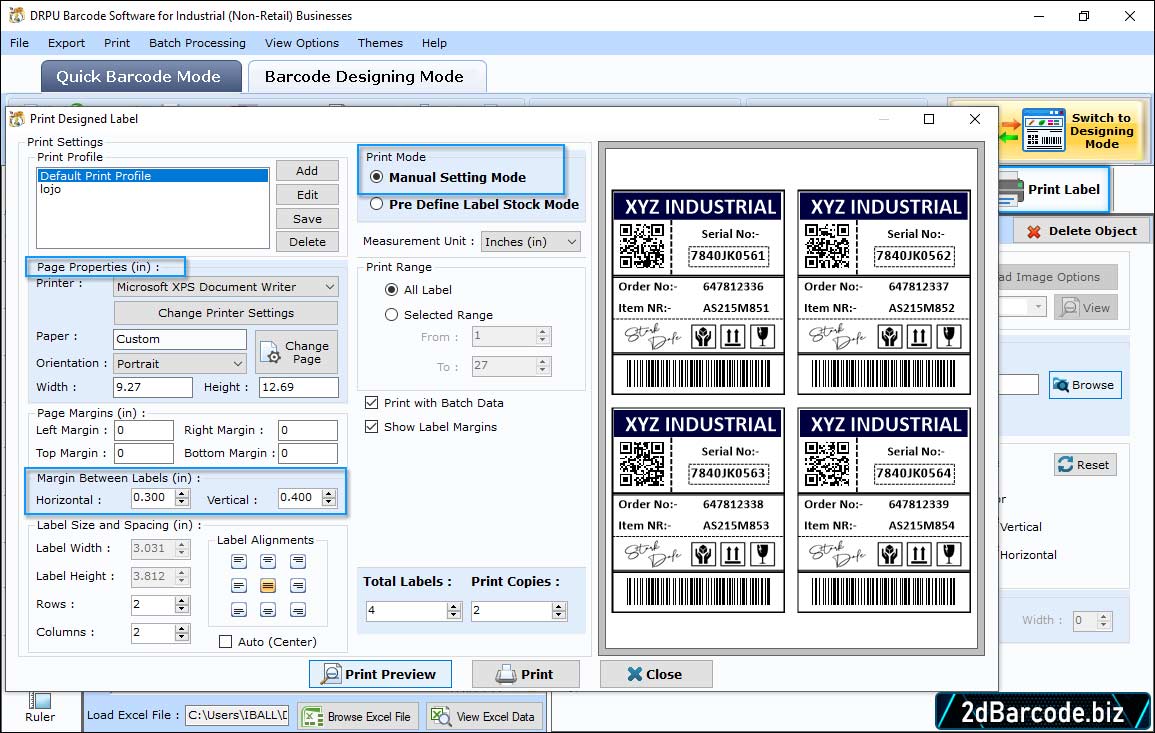Click the Reset button in main window
1155x733 pixels.
pos(1084,465)
